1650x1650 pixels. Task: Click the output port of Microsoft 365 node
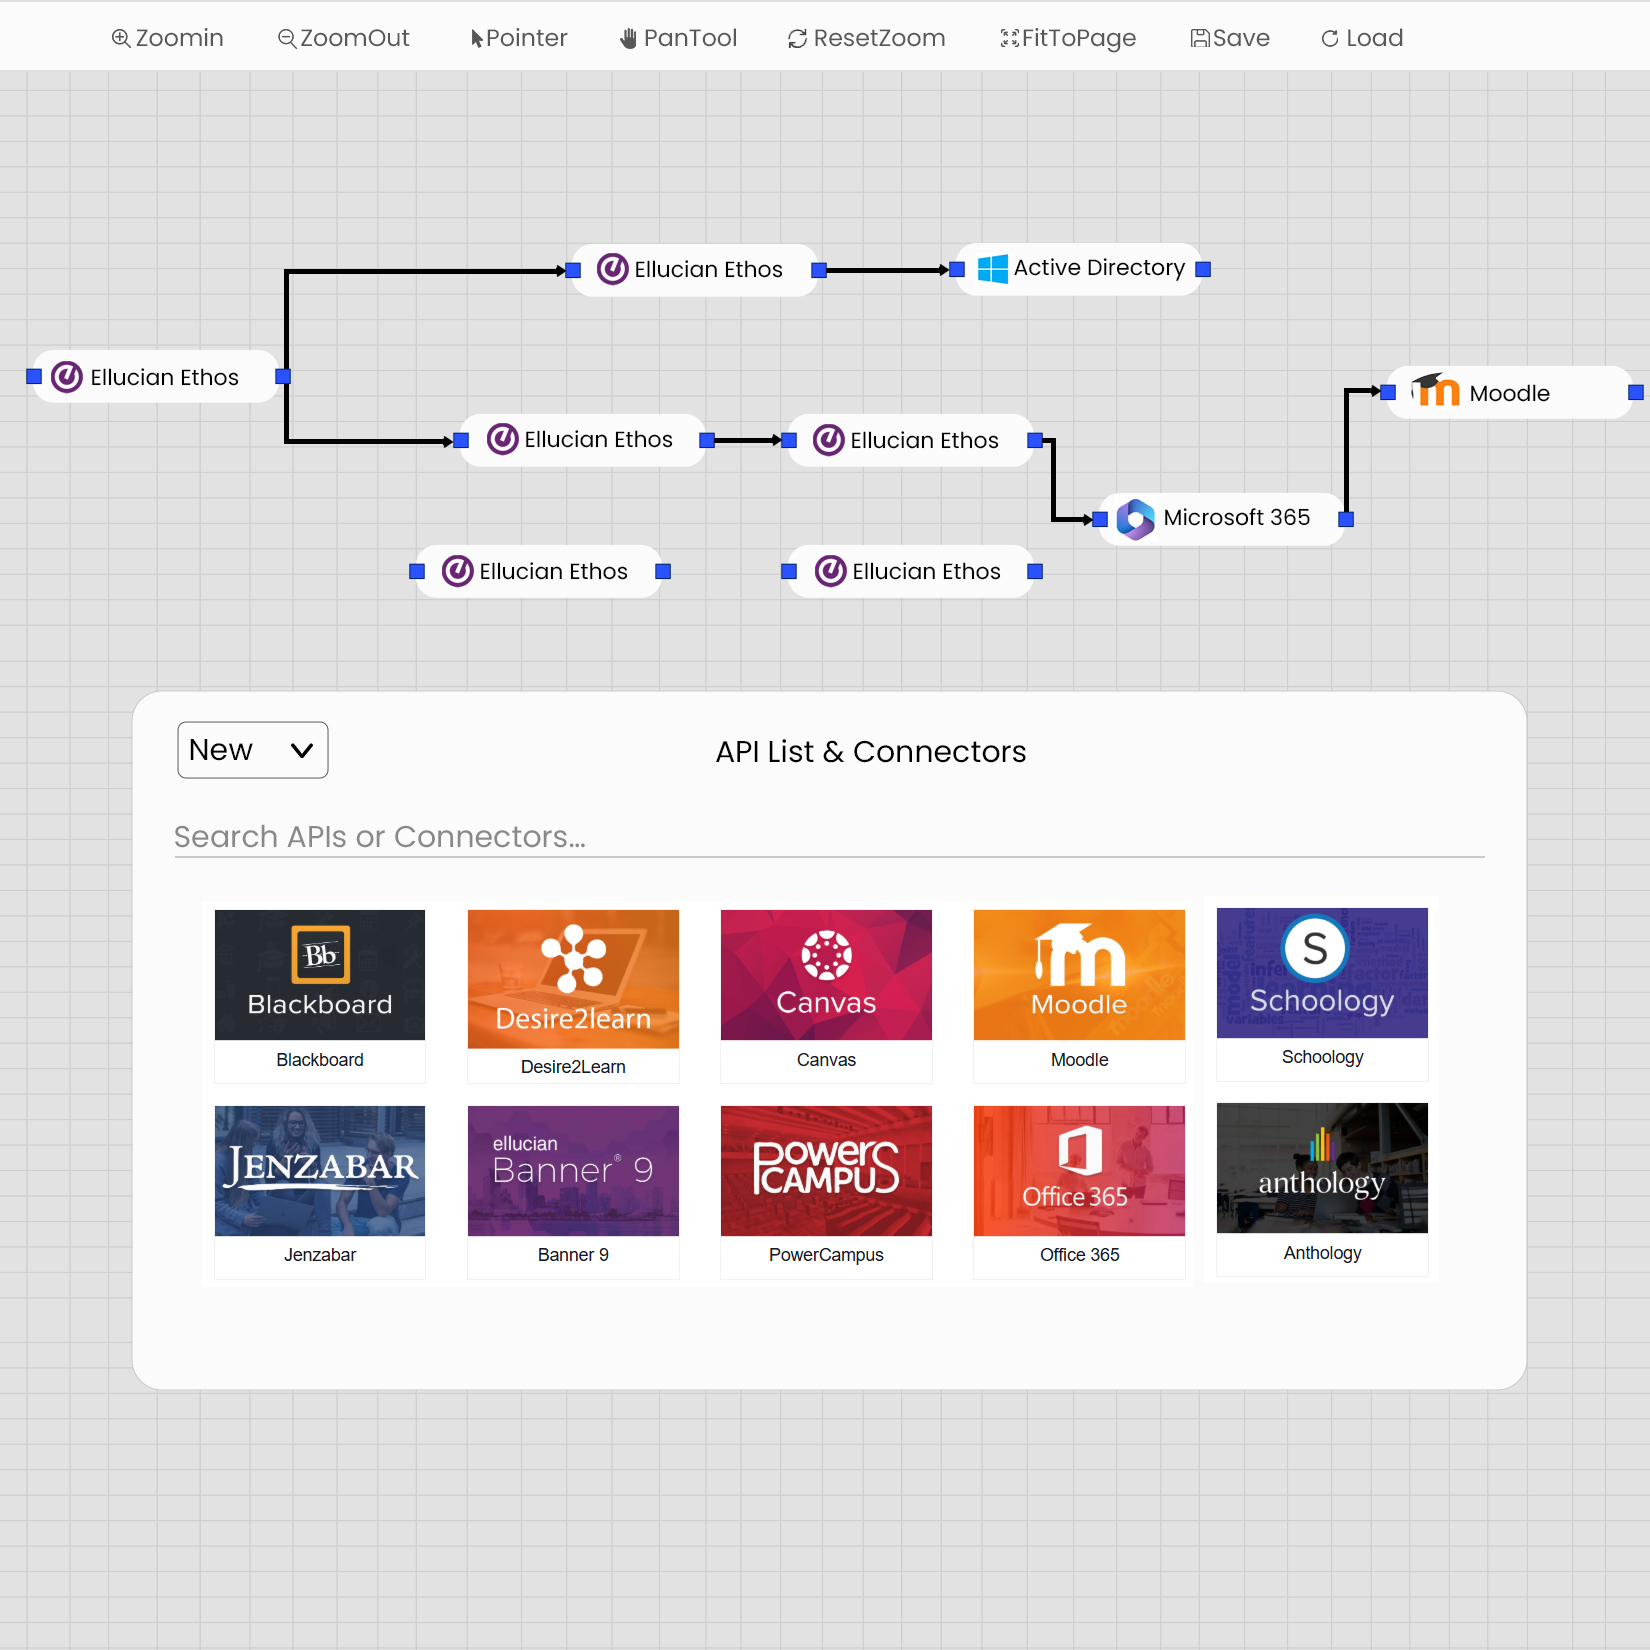(x=1346, y=519)
